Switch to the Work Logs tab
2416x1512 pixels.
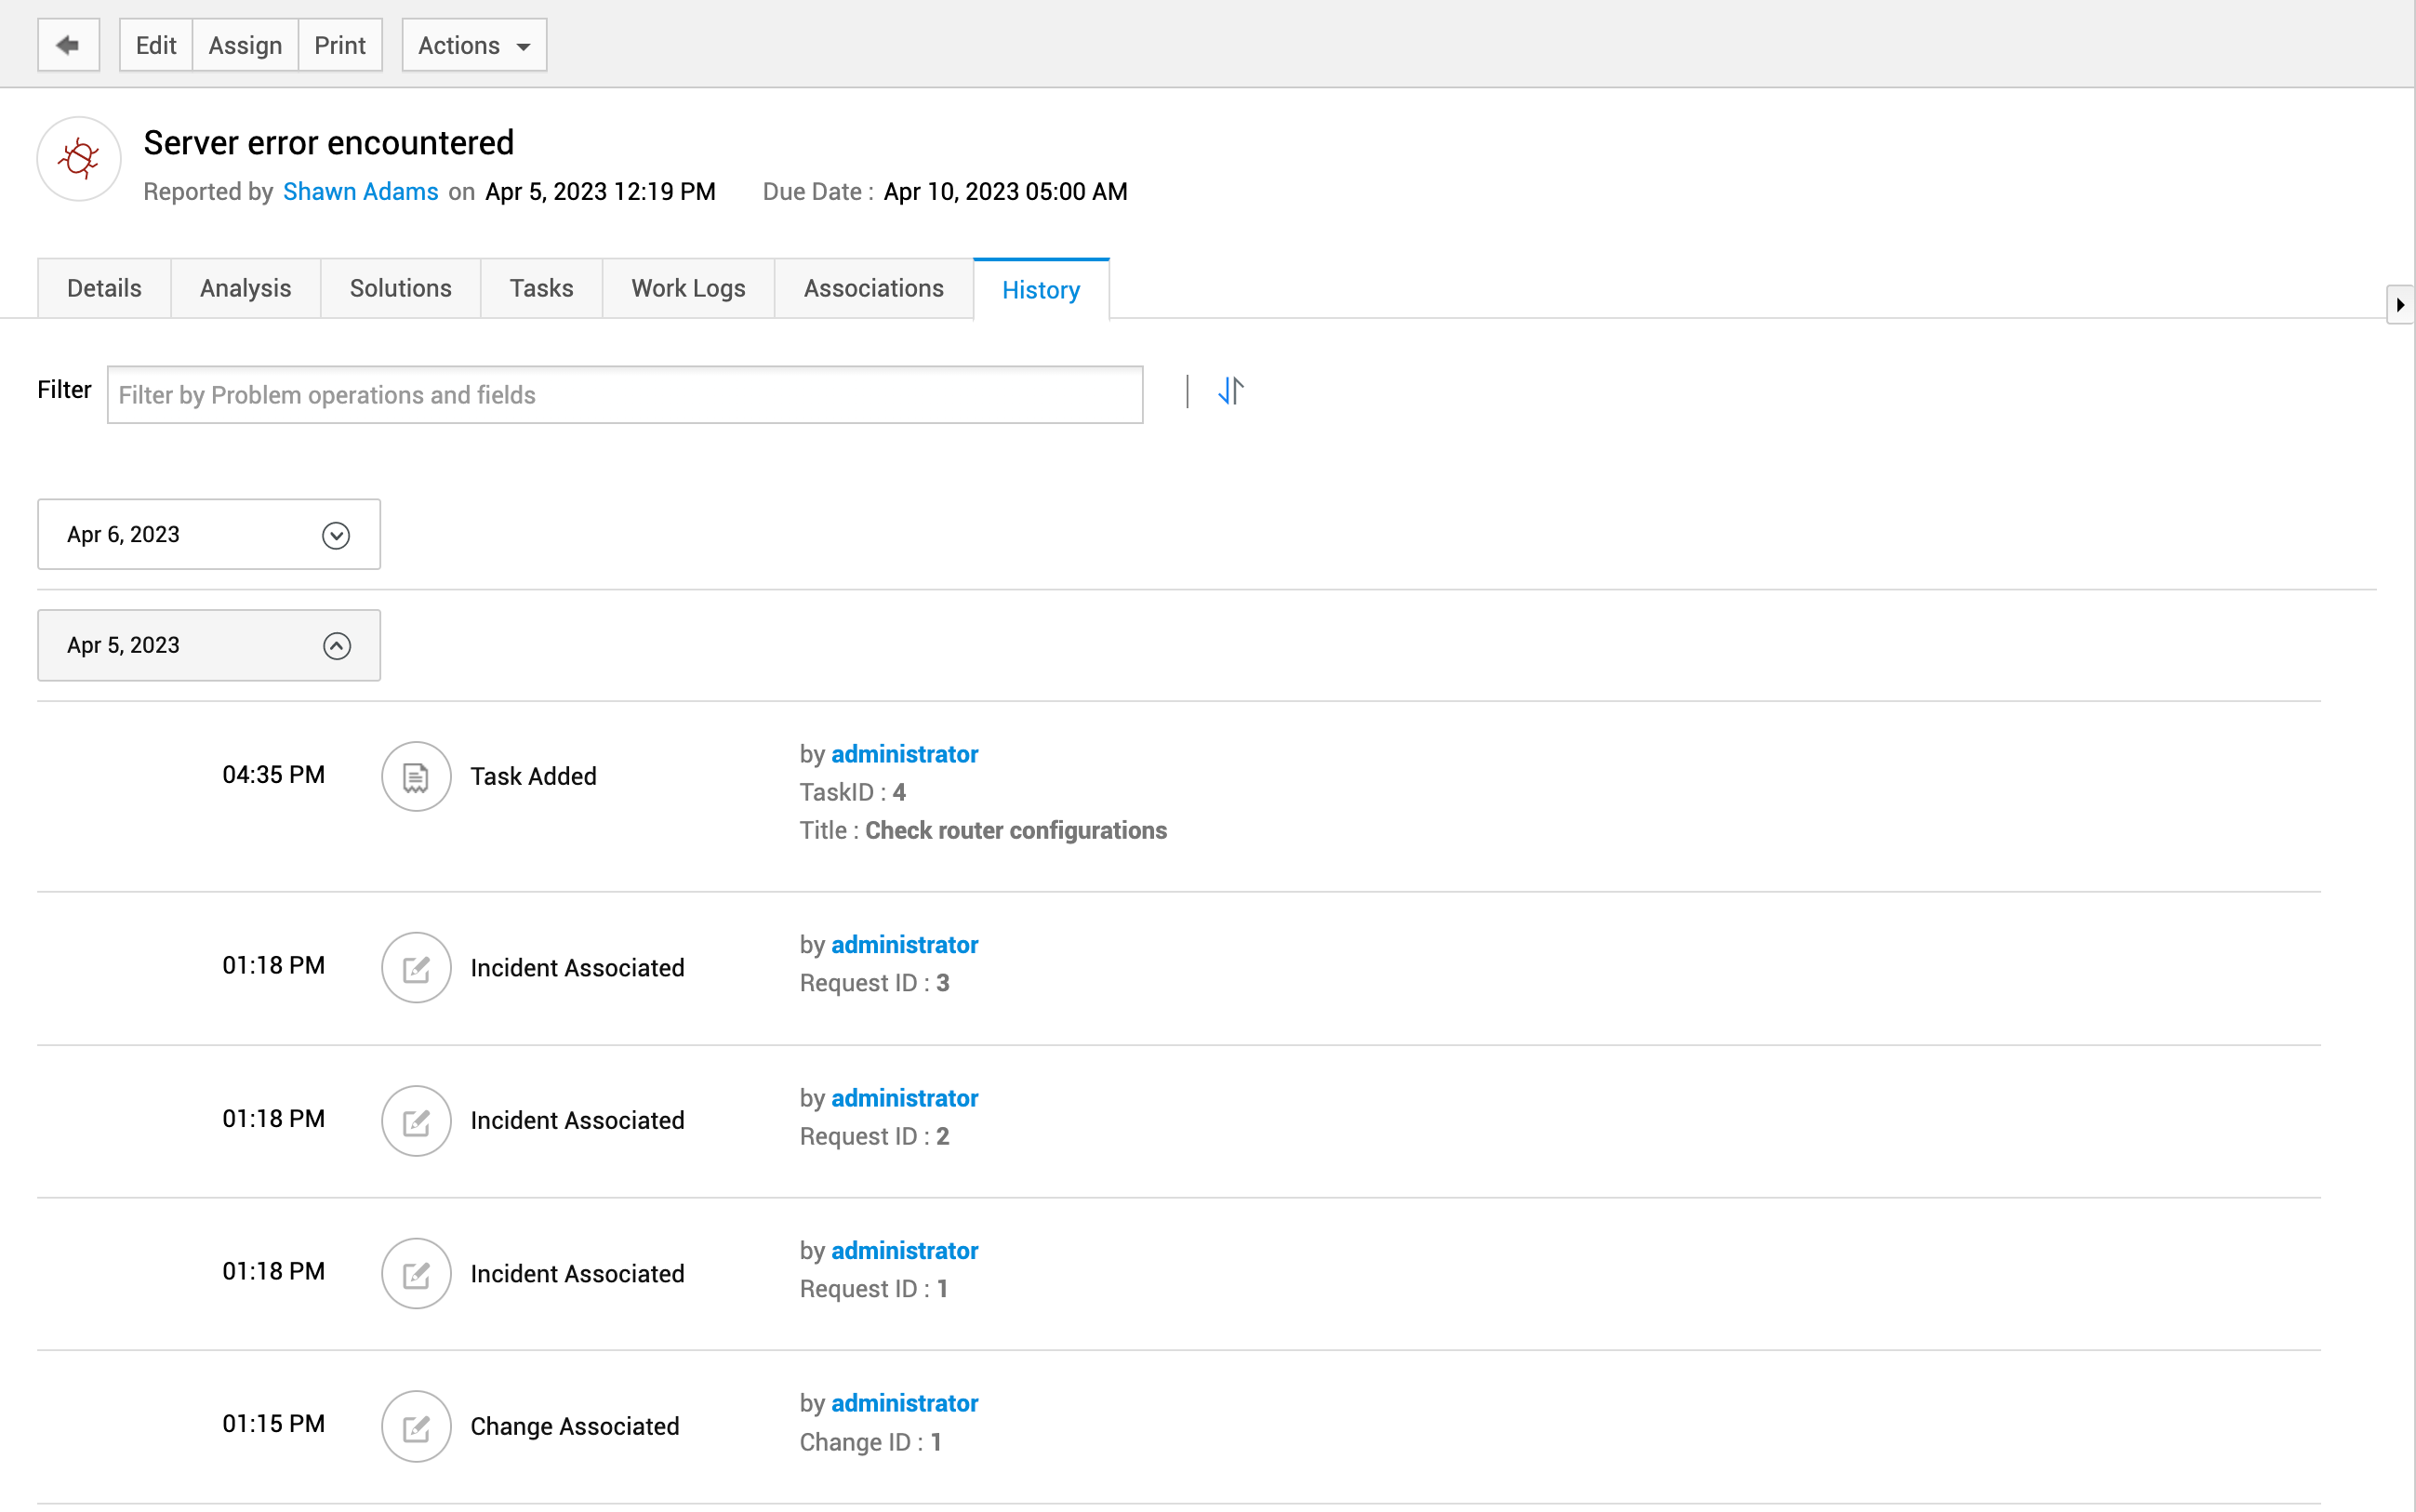tap(688, 289)
